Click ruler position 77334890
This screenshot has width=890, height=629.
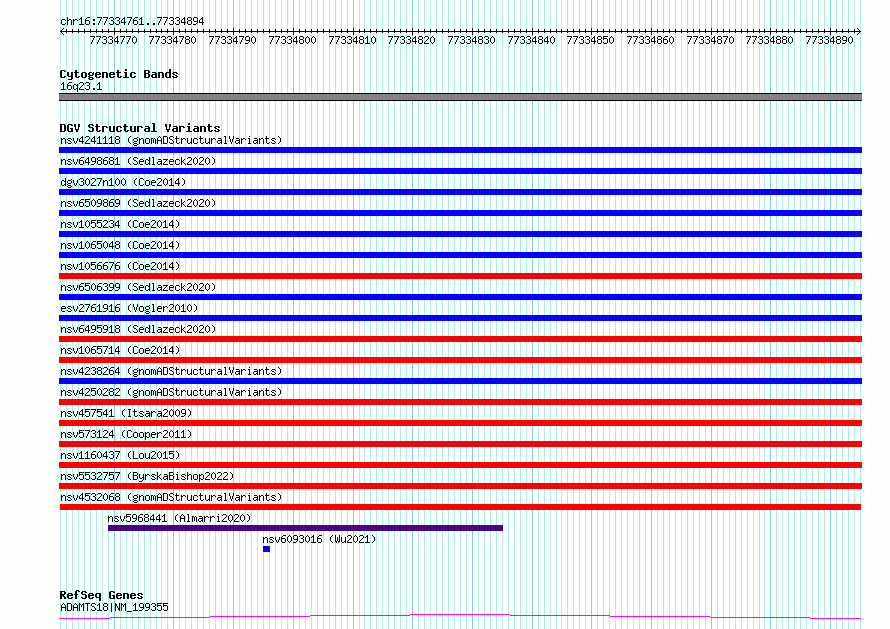pos(829,40)
